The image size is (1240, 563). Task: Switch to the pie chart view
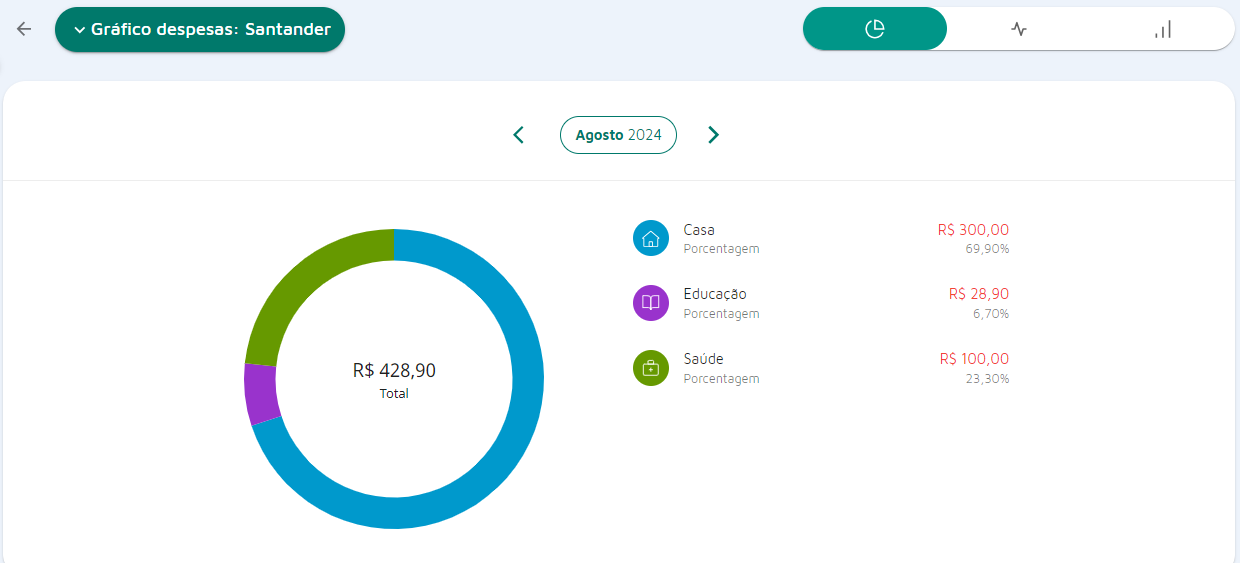point(875,29)
